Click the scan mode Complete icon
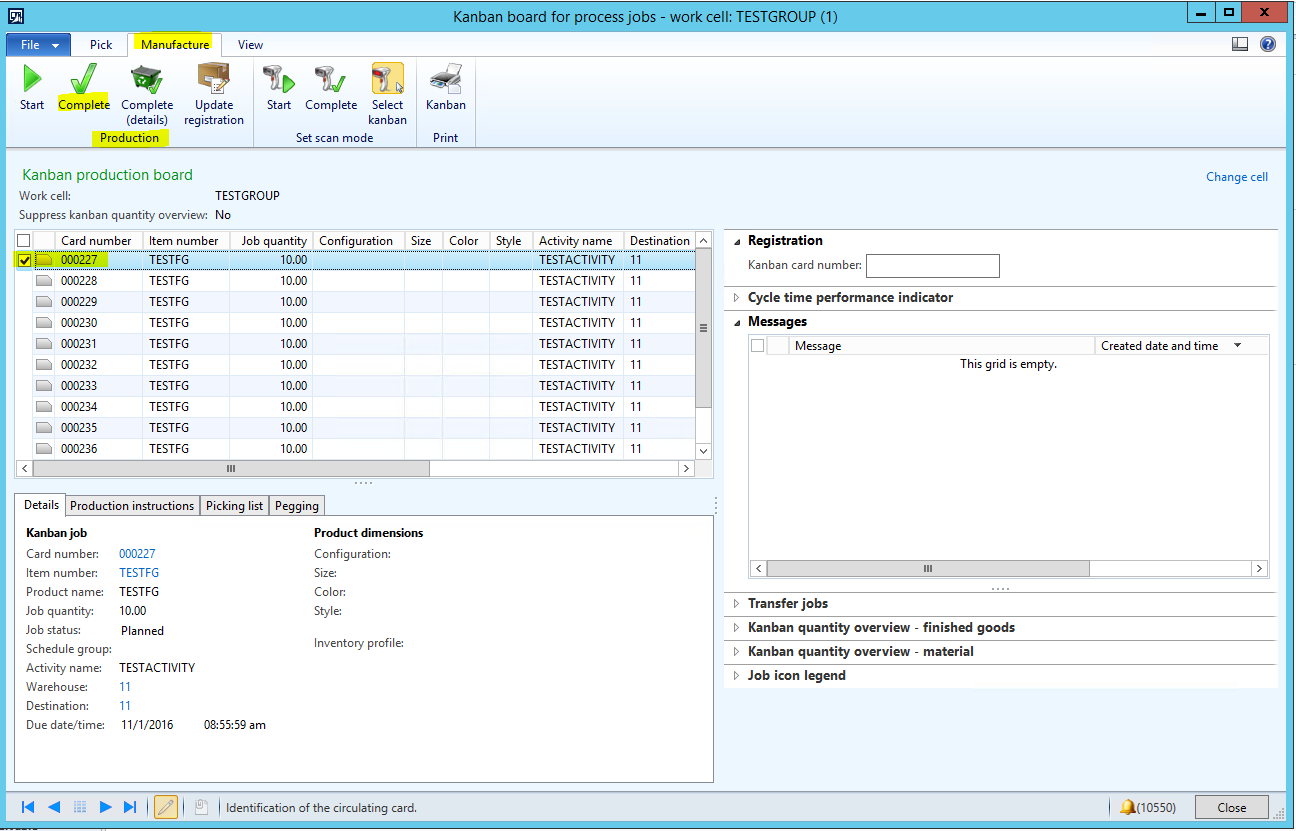This screenshot has height=831, width=1296. (x=330, y=79)
